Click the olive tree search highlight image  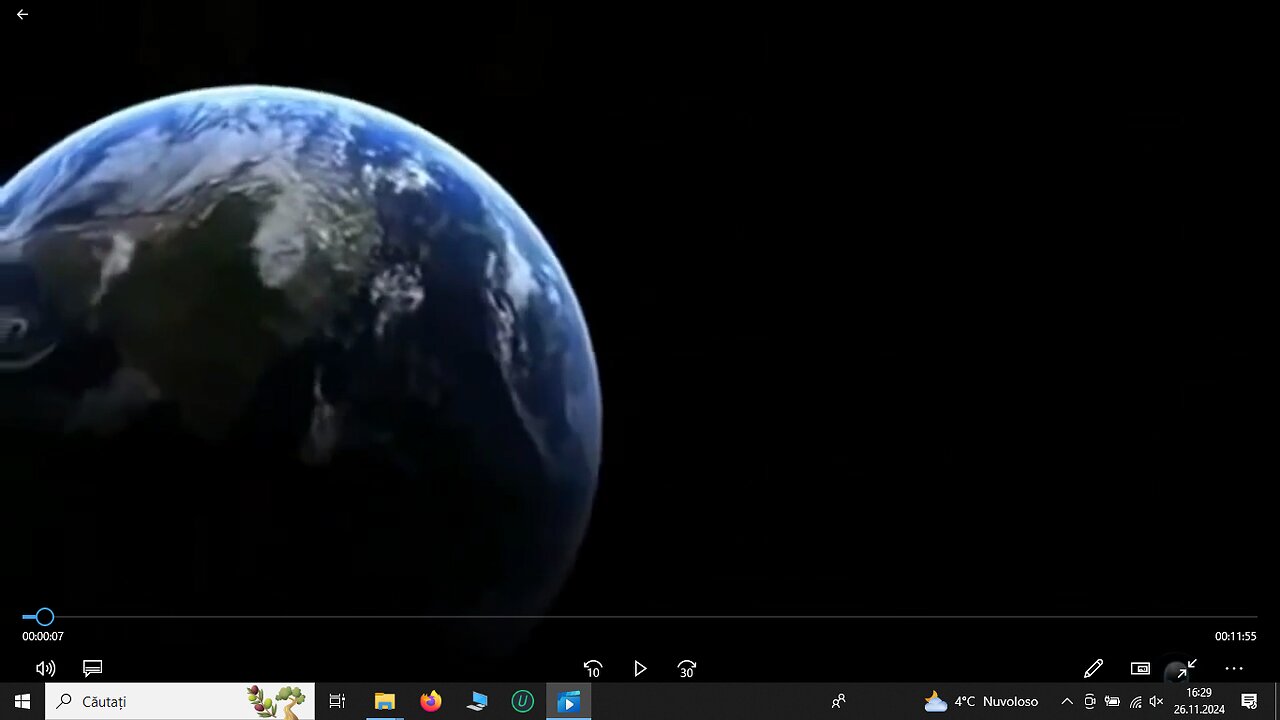tap(276, 701)
